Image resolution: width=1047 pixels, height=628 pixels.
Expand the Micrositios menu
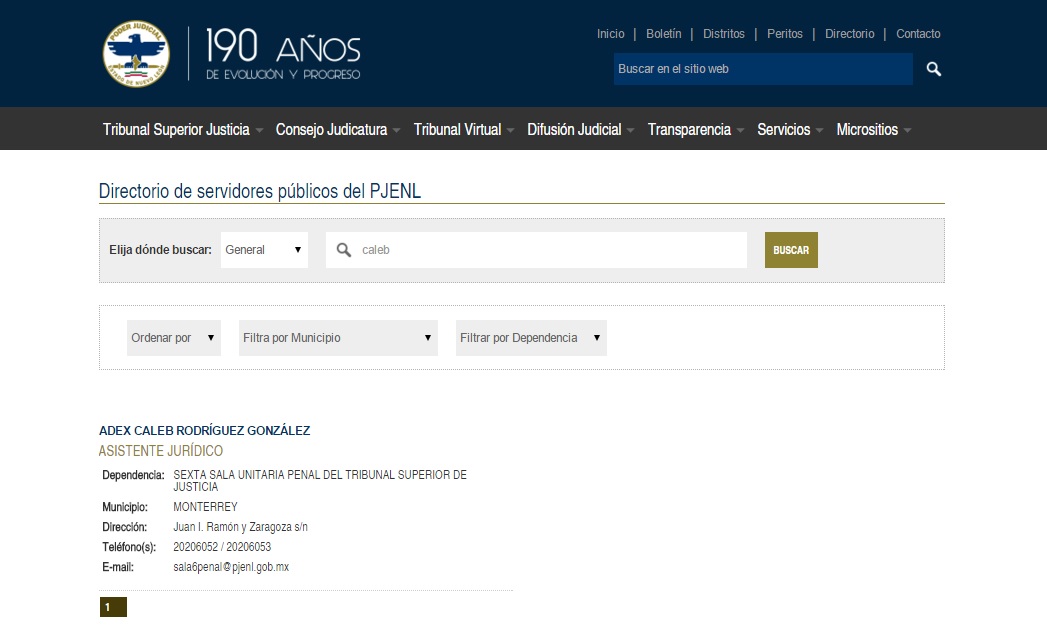873,130
